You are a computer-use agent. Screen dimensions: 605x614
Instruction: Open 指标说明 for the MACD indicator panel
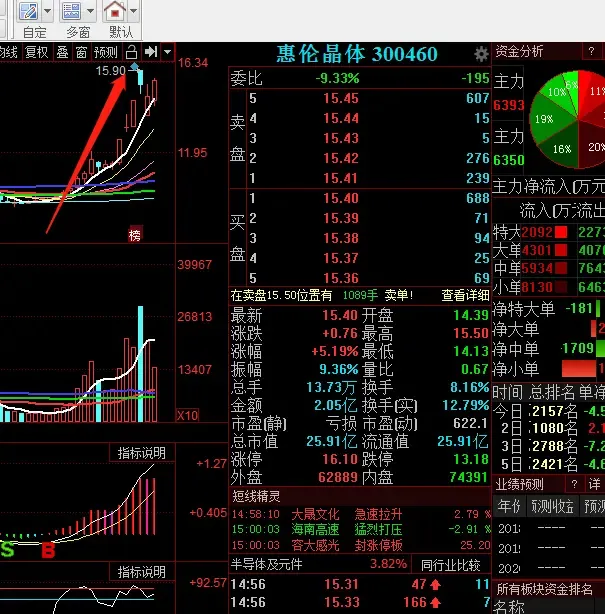click(x=142, y=453)
